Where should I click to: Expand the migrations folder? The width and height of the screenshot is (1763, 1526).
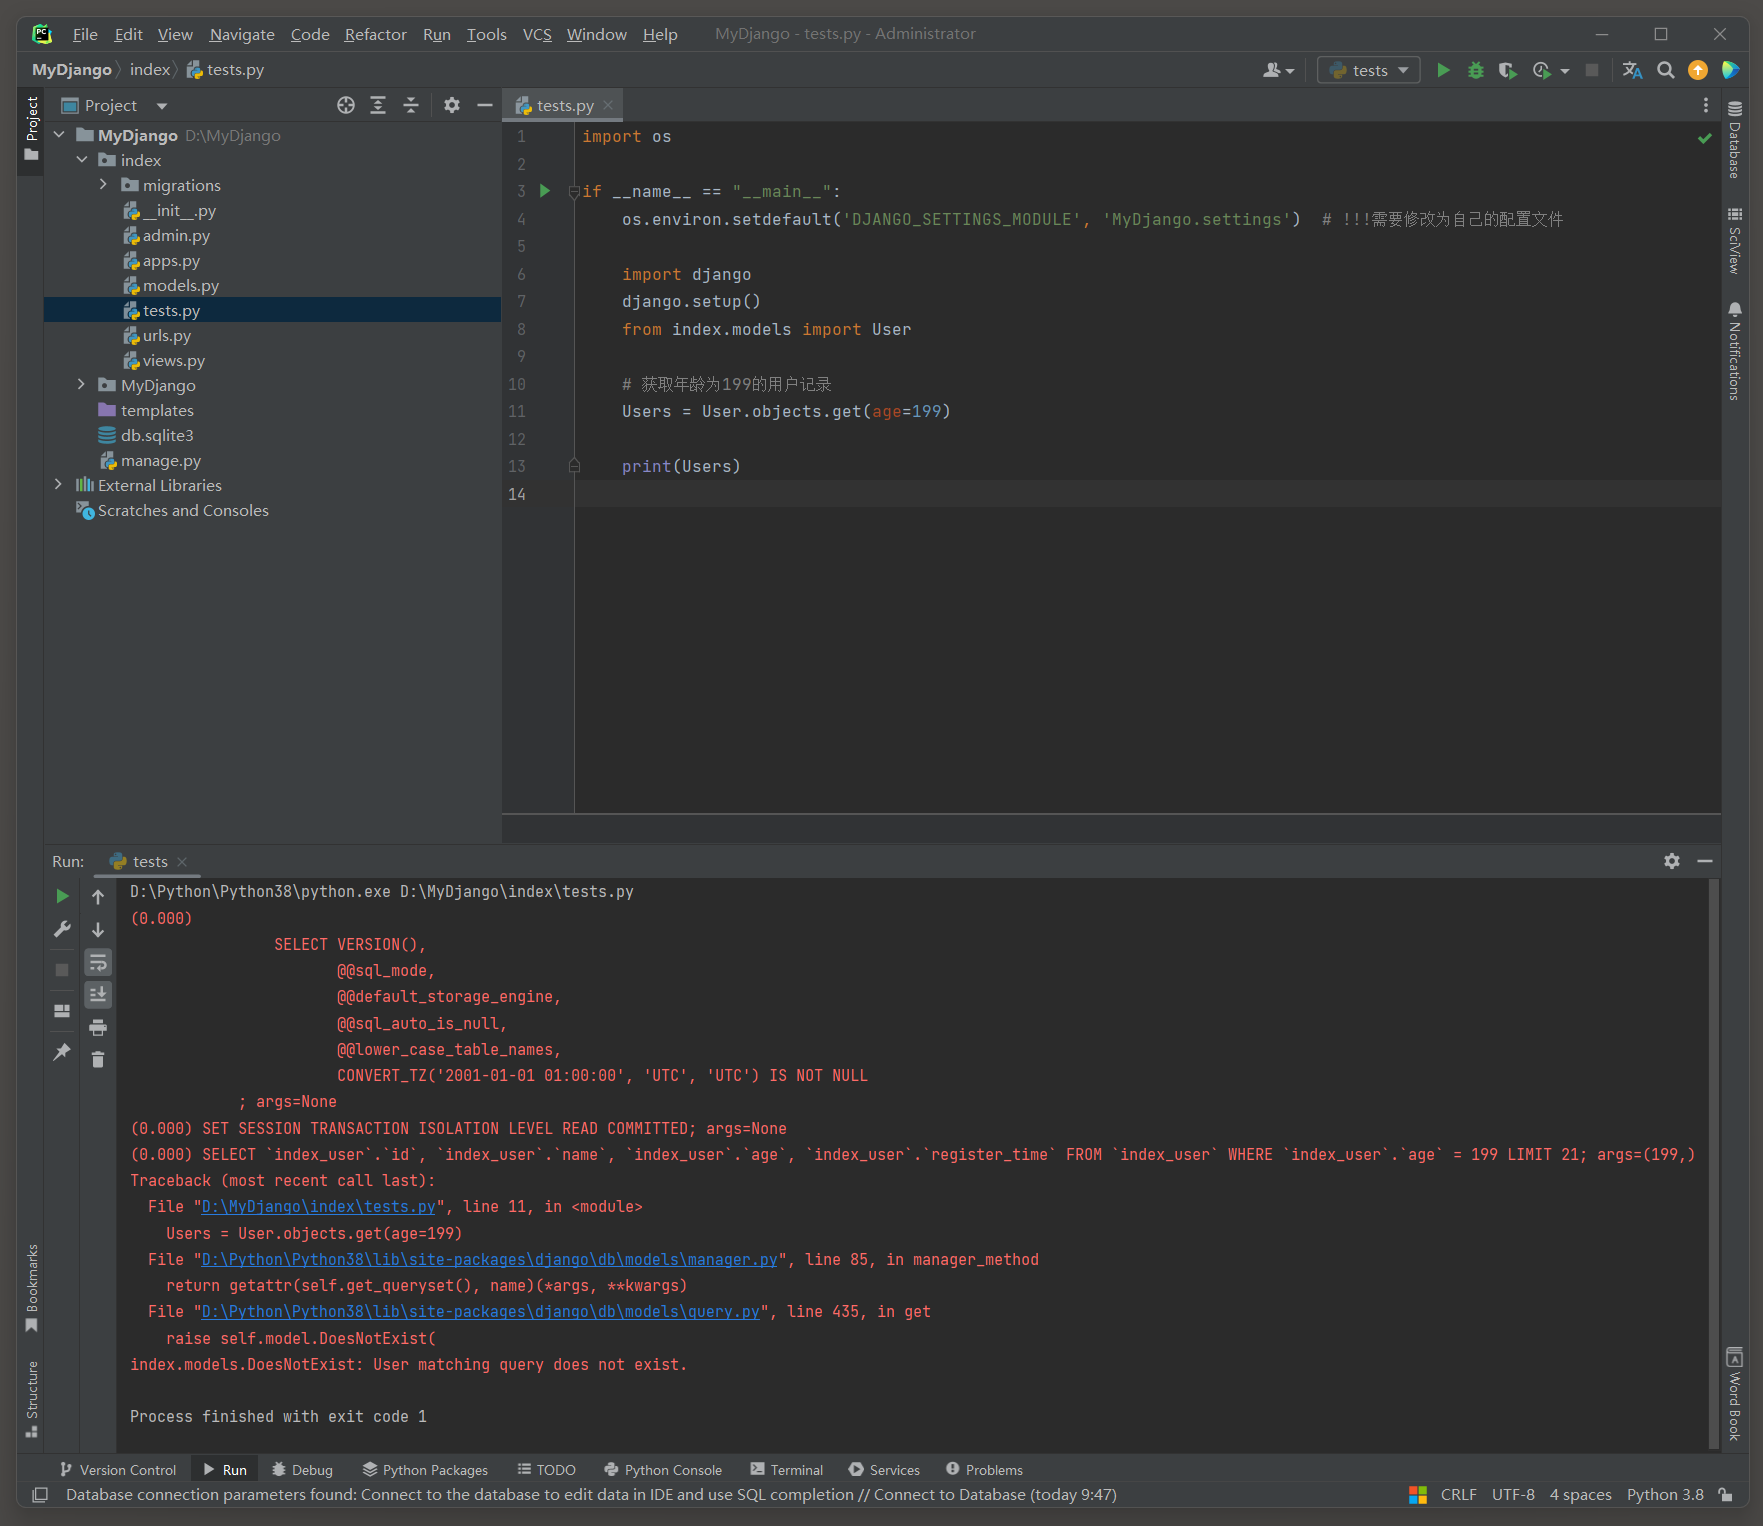click(103, 185)
